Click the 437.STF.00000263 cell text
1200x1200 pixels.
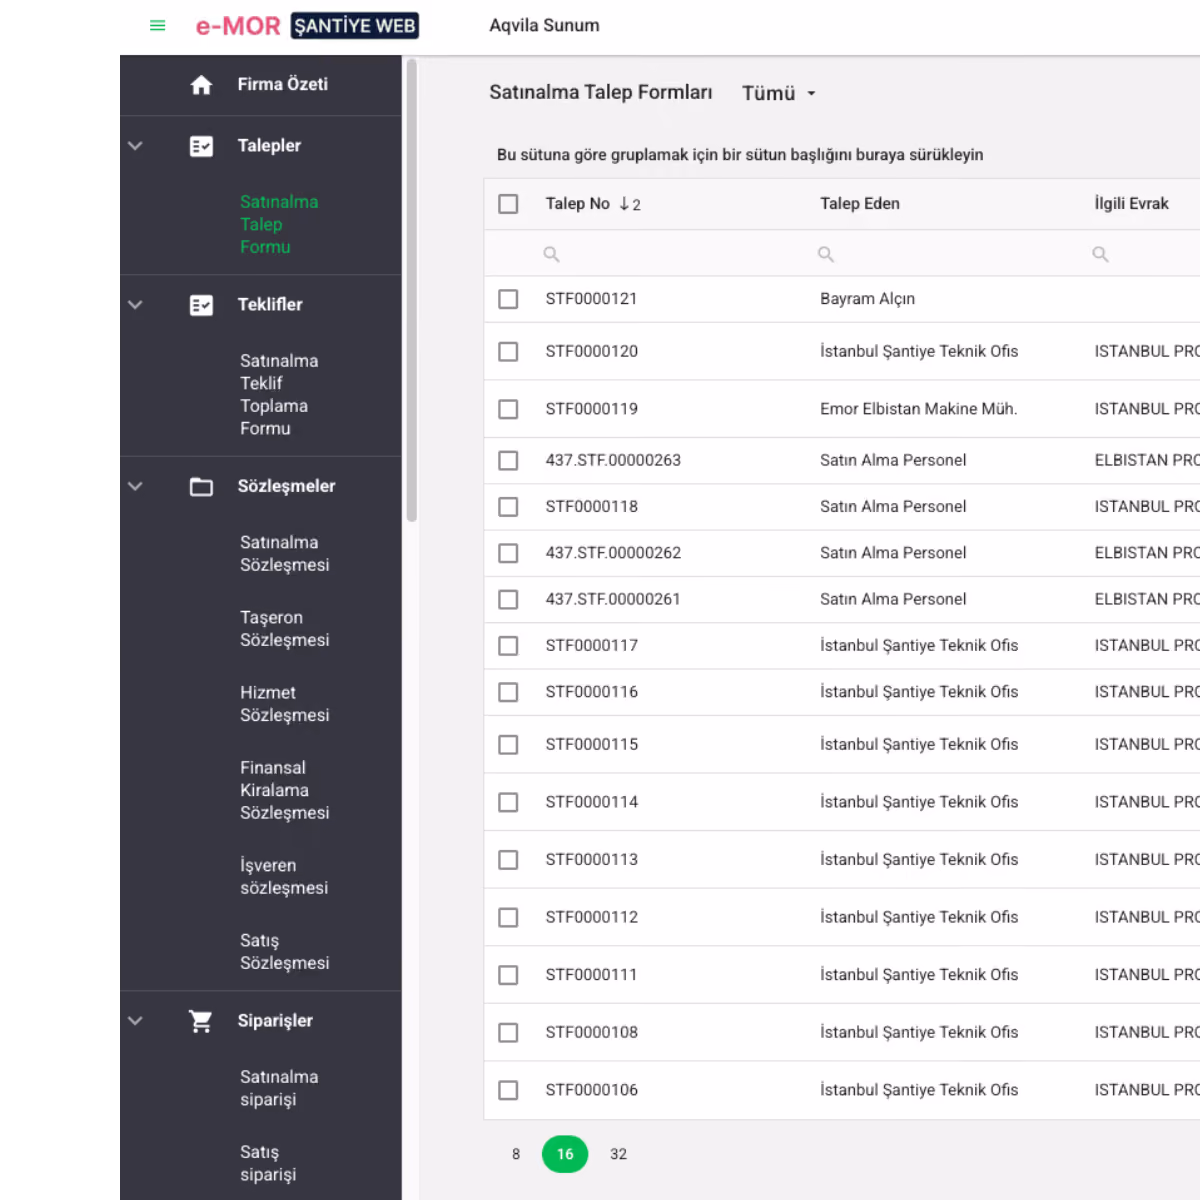tap(613, 460)
